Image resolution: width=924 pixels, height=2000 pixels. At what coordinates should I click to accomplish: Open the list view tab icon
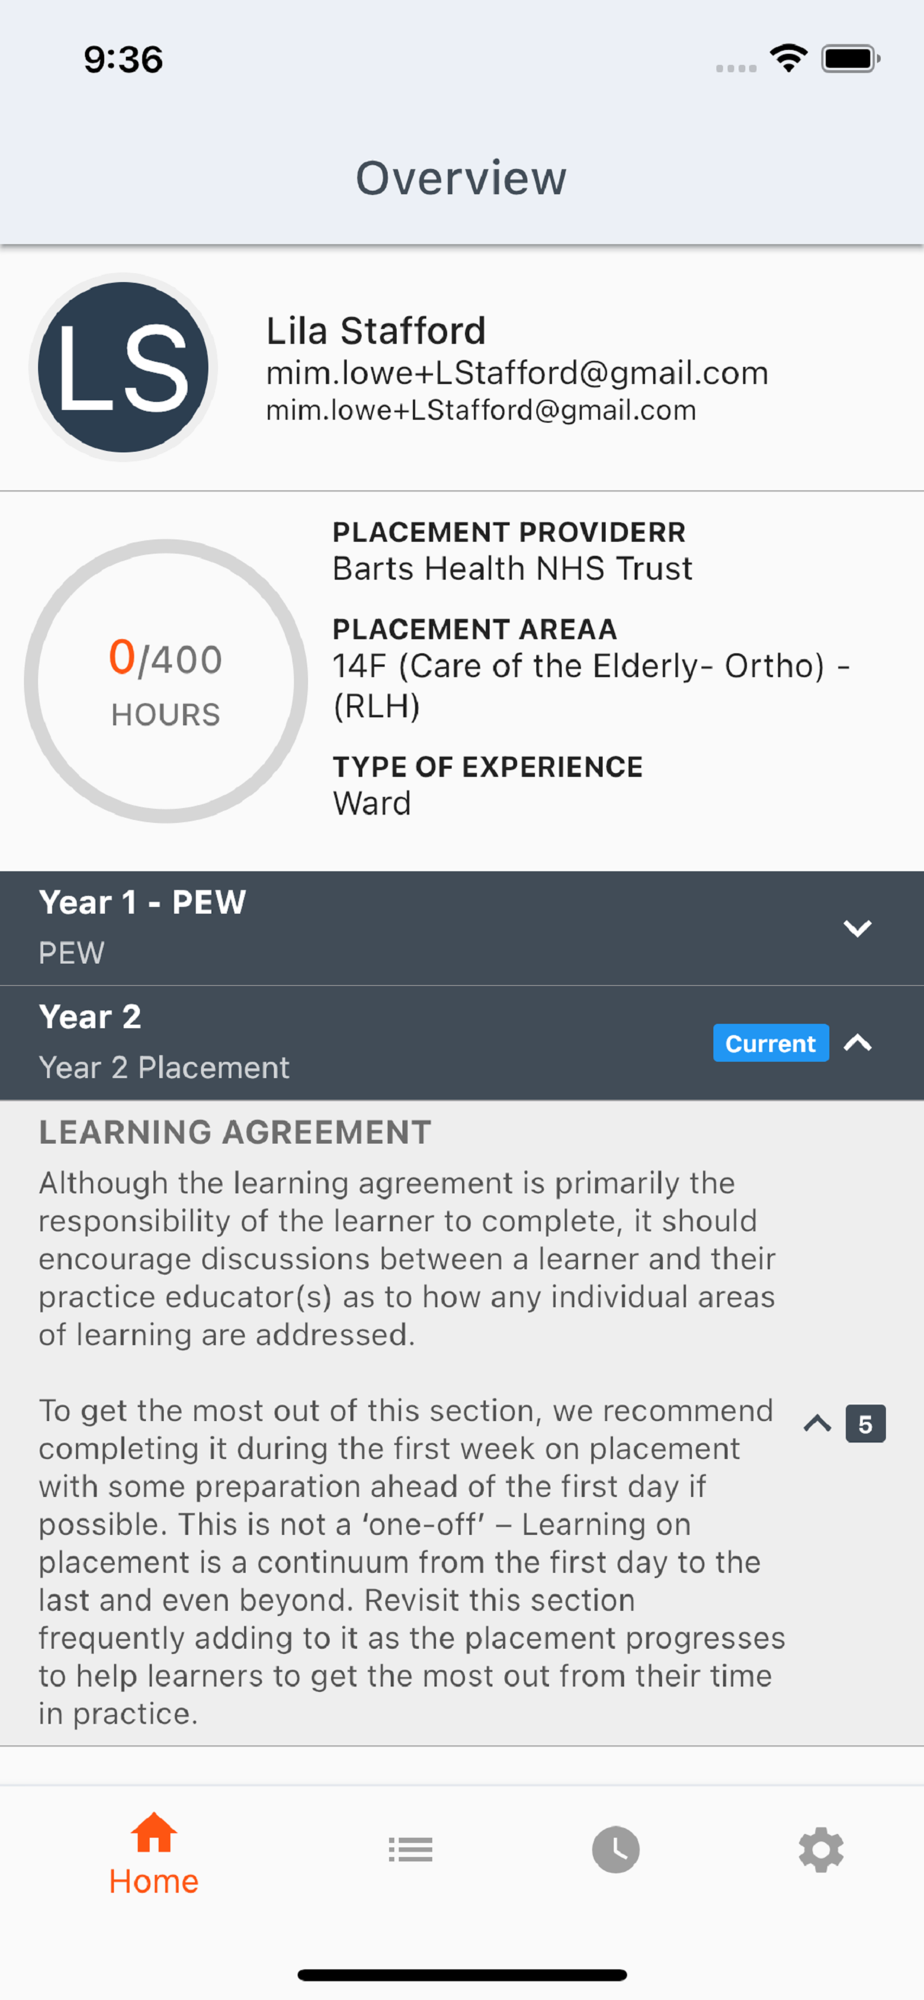click(410, 1849)
